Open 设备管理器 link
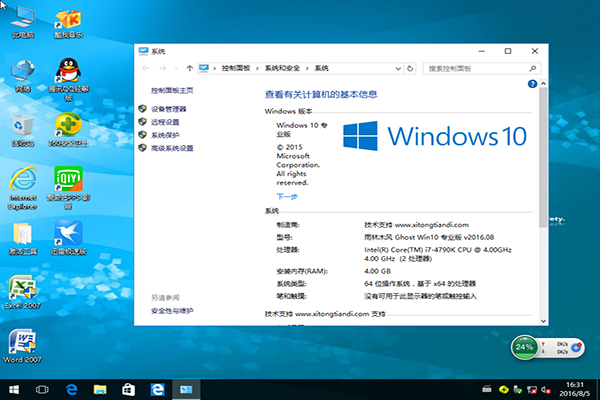600x400 pixels. (168, 109)
